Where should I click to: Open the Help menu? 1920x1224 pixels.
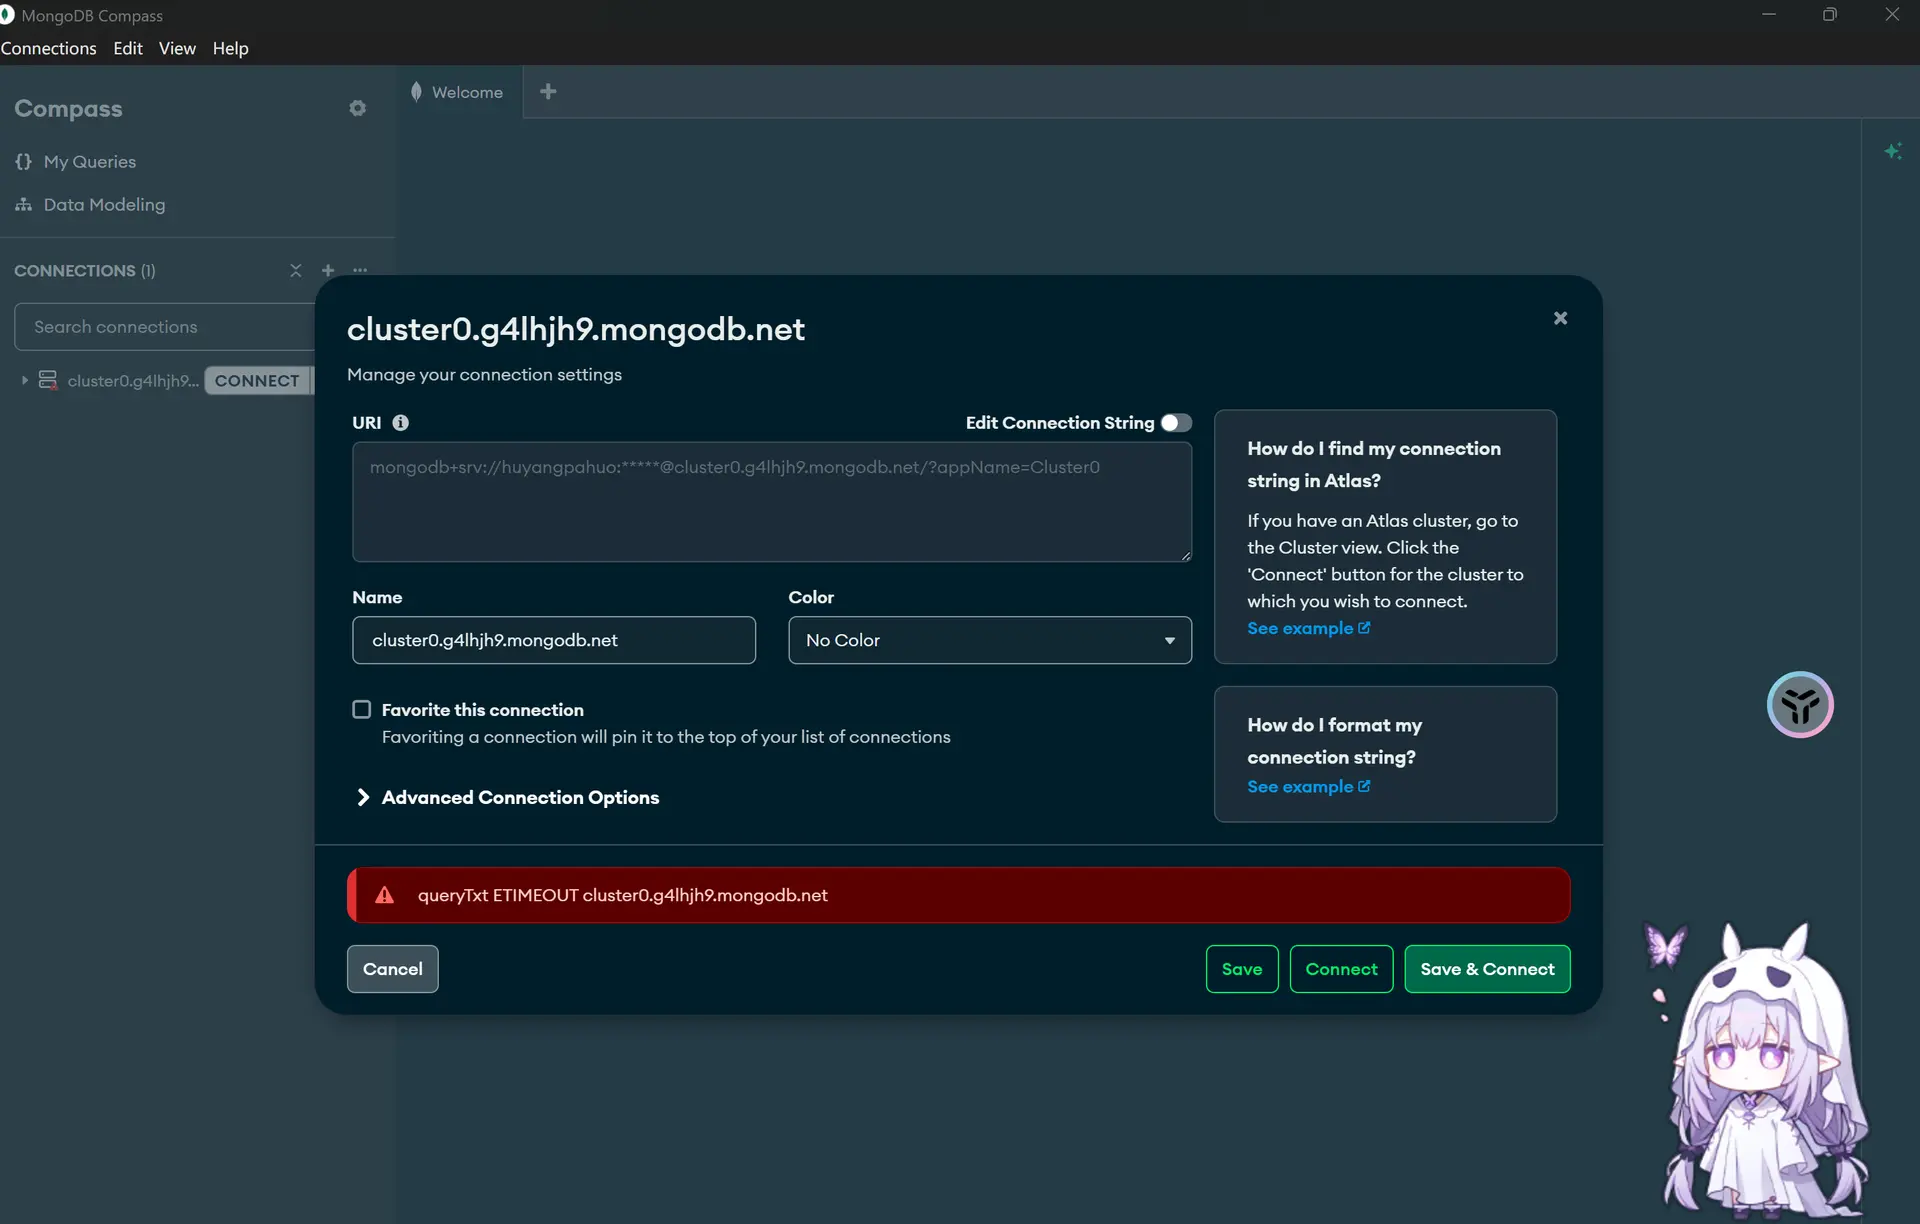pos(230,48)
